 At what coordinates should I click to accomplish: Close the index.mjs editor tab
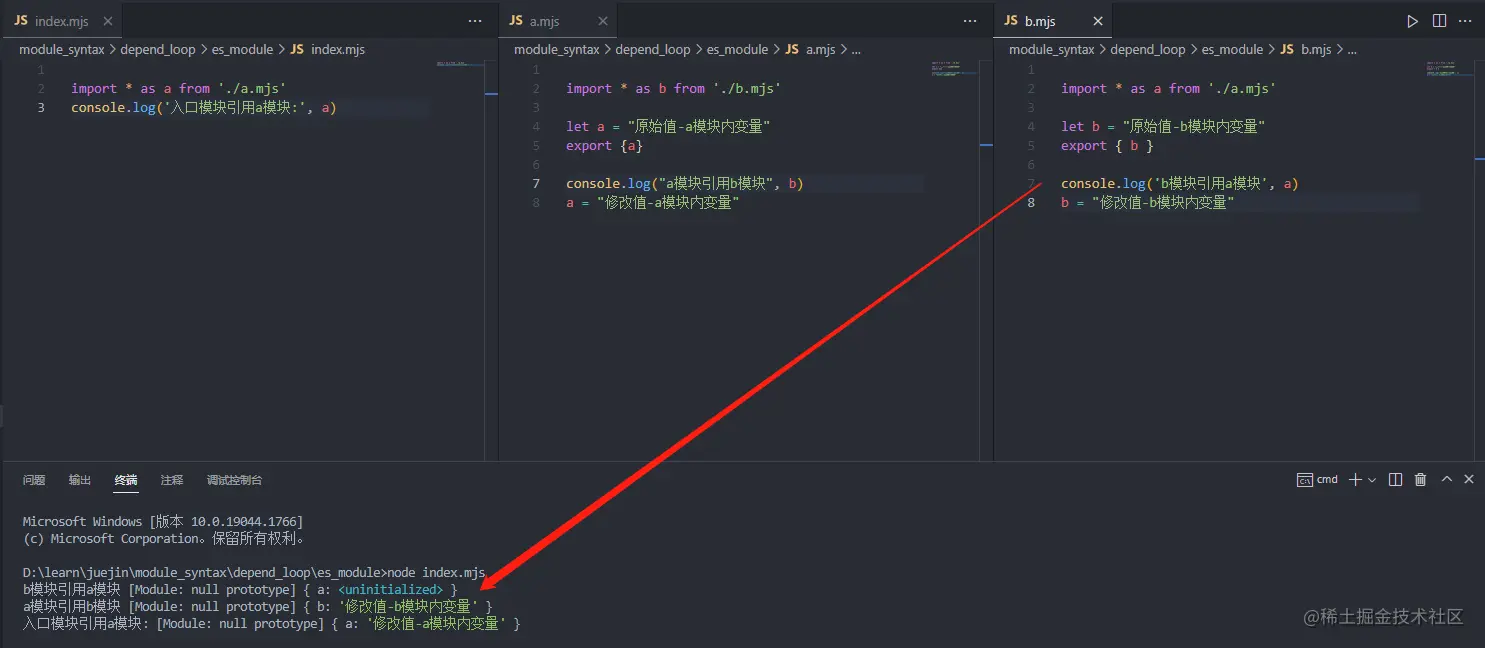pos(108,21)
